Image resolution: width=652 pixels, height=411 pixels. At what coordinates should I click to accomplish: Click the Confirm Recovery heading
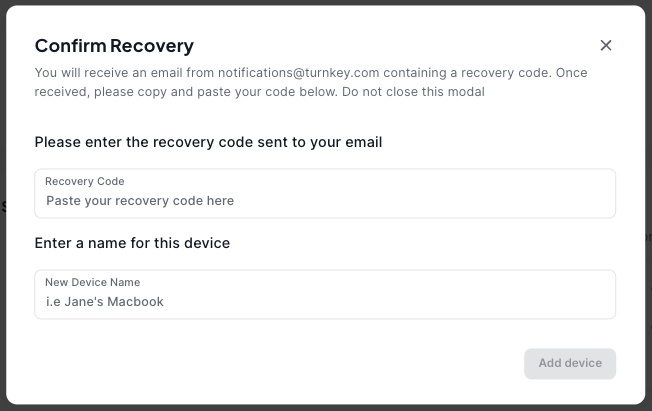point(114,45)
